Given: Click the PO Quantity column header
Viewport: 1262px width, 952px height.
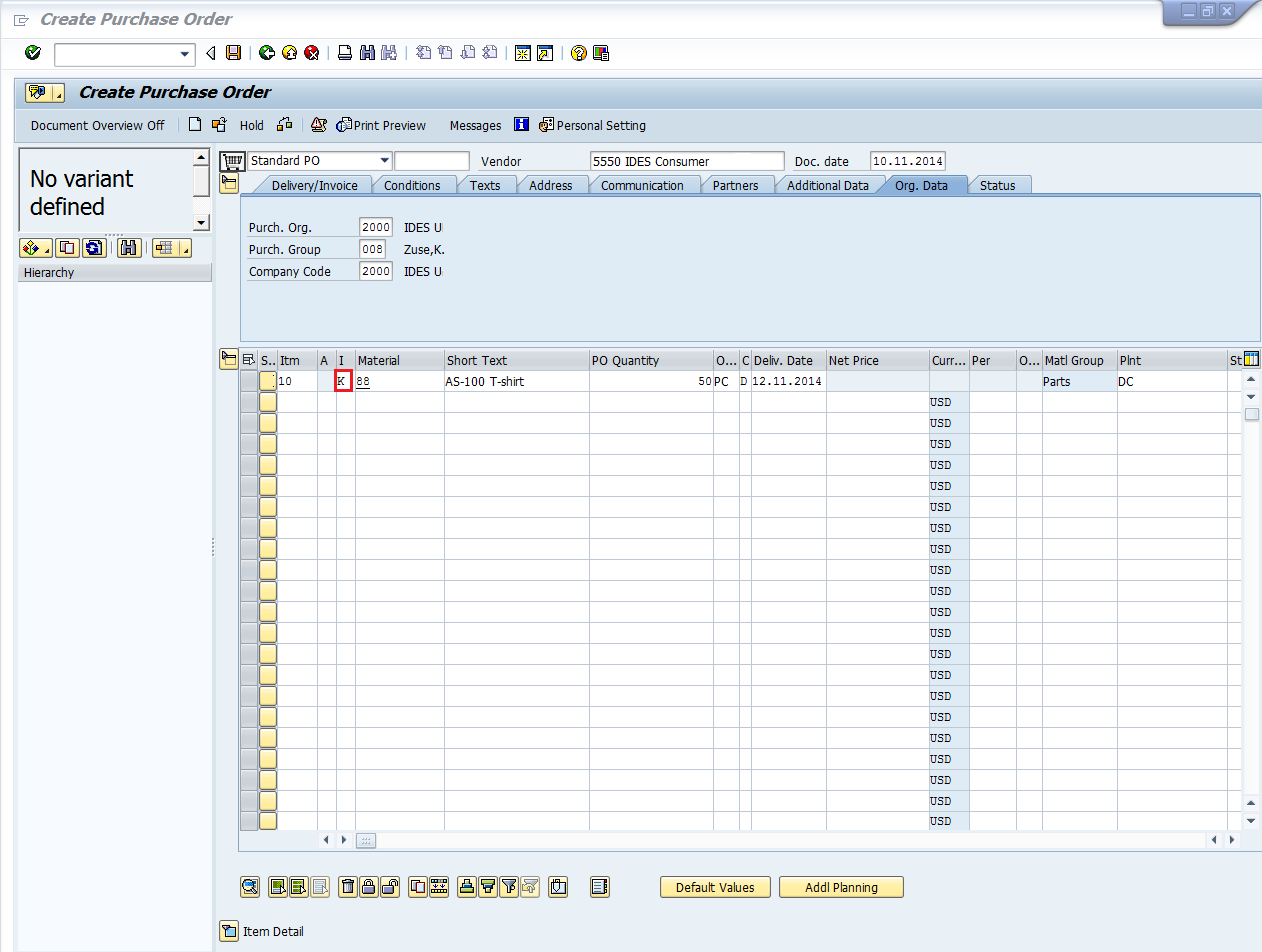Looking at the screenshot, I should [651, 360].
